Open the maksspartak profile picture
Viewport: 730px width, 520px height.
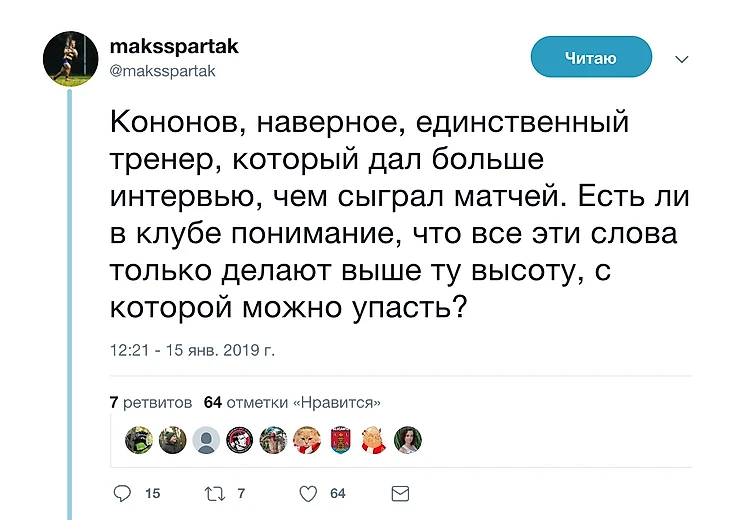click(x=69, y=58)
